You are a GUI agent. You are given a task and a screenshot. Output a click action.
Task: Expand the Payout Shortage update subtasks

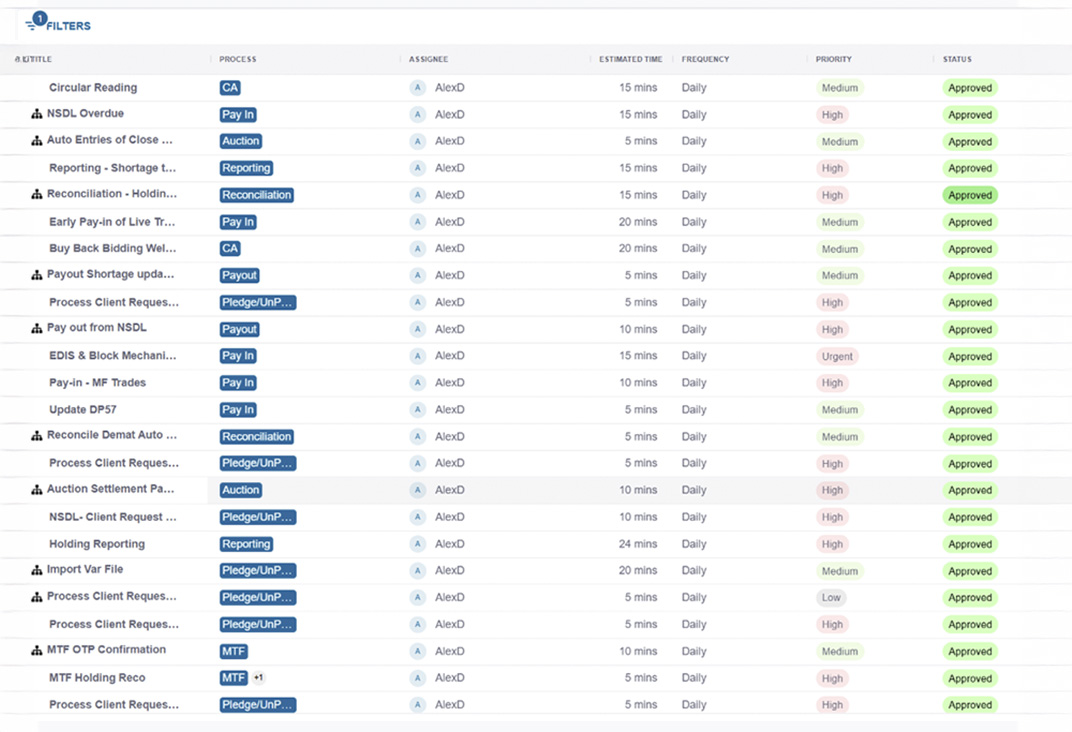(37, 276)
